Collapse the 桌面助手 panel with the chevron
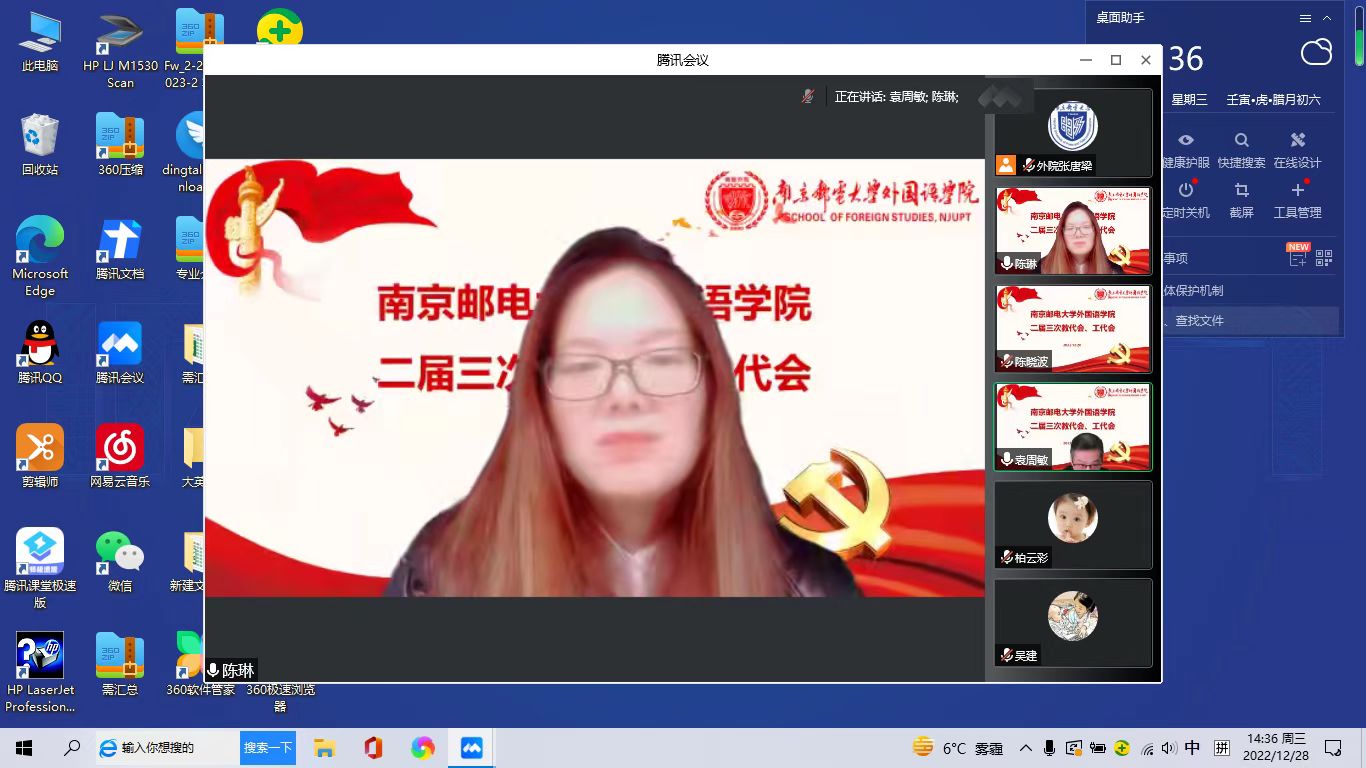The height and width of the screenshot is (768, 1366). click(x=1327, y=18)
